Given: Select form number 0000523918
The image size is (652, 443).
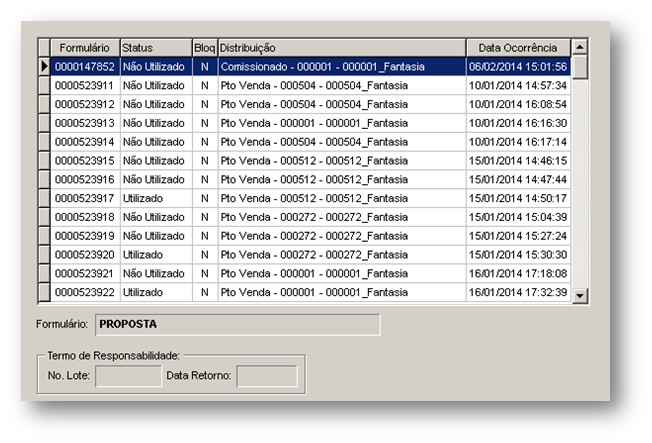Looking at the screenshot, I should 85,217.
